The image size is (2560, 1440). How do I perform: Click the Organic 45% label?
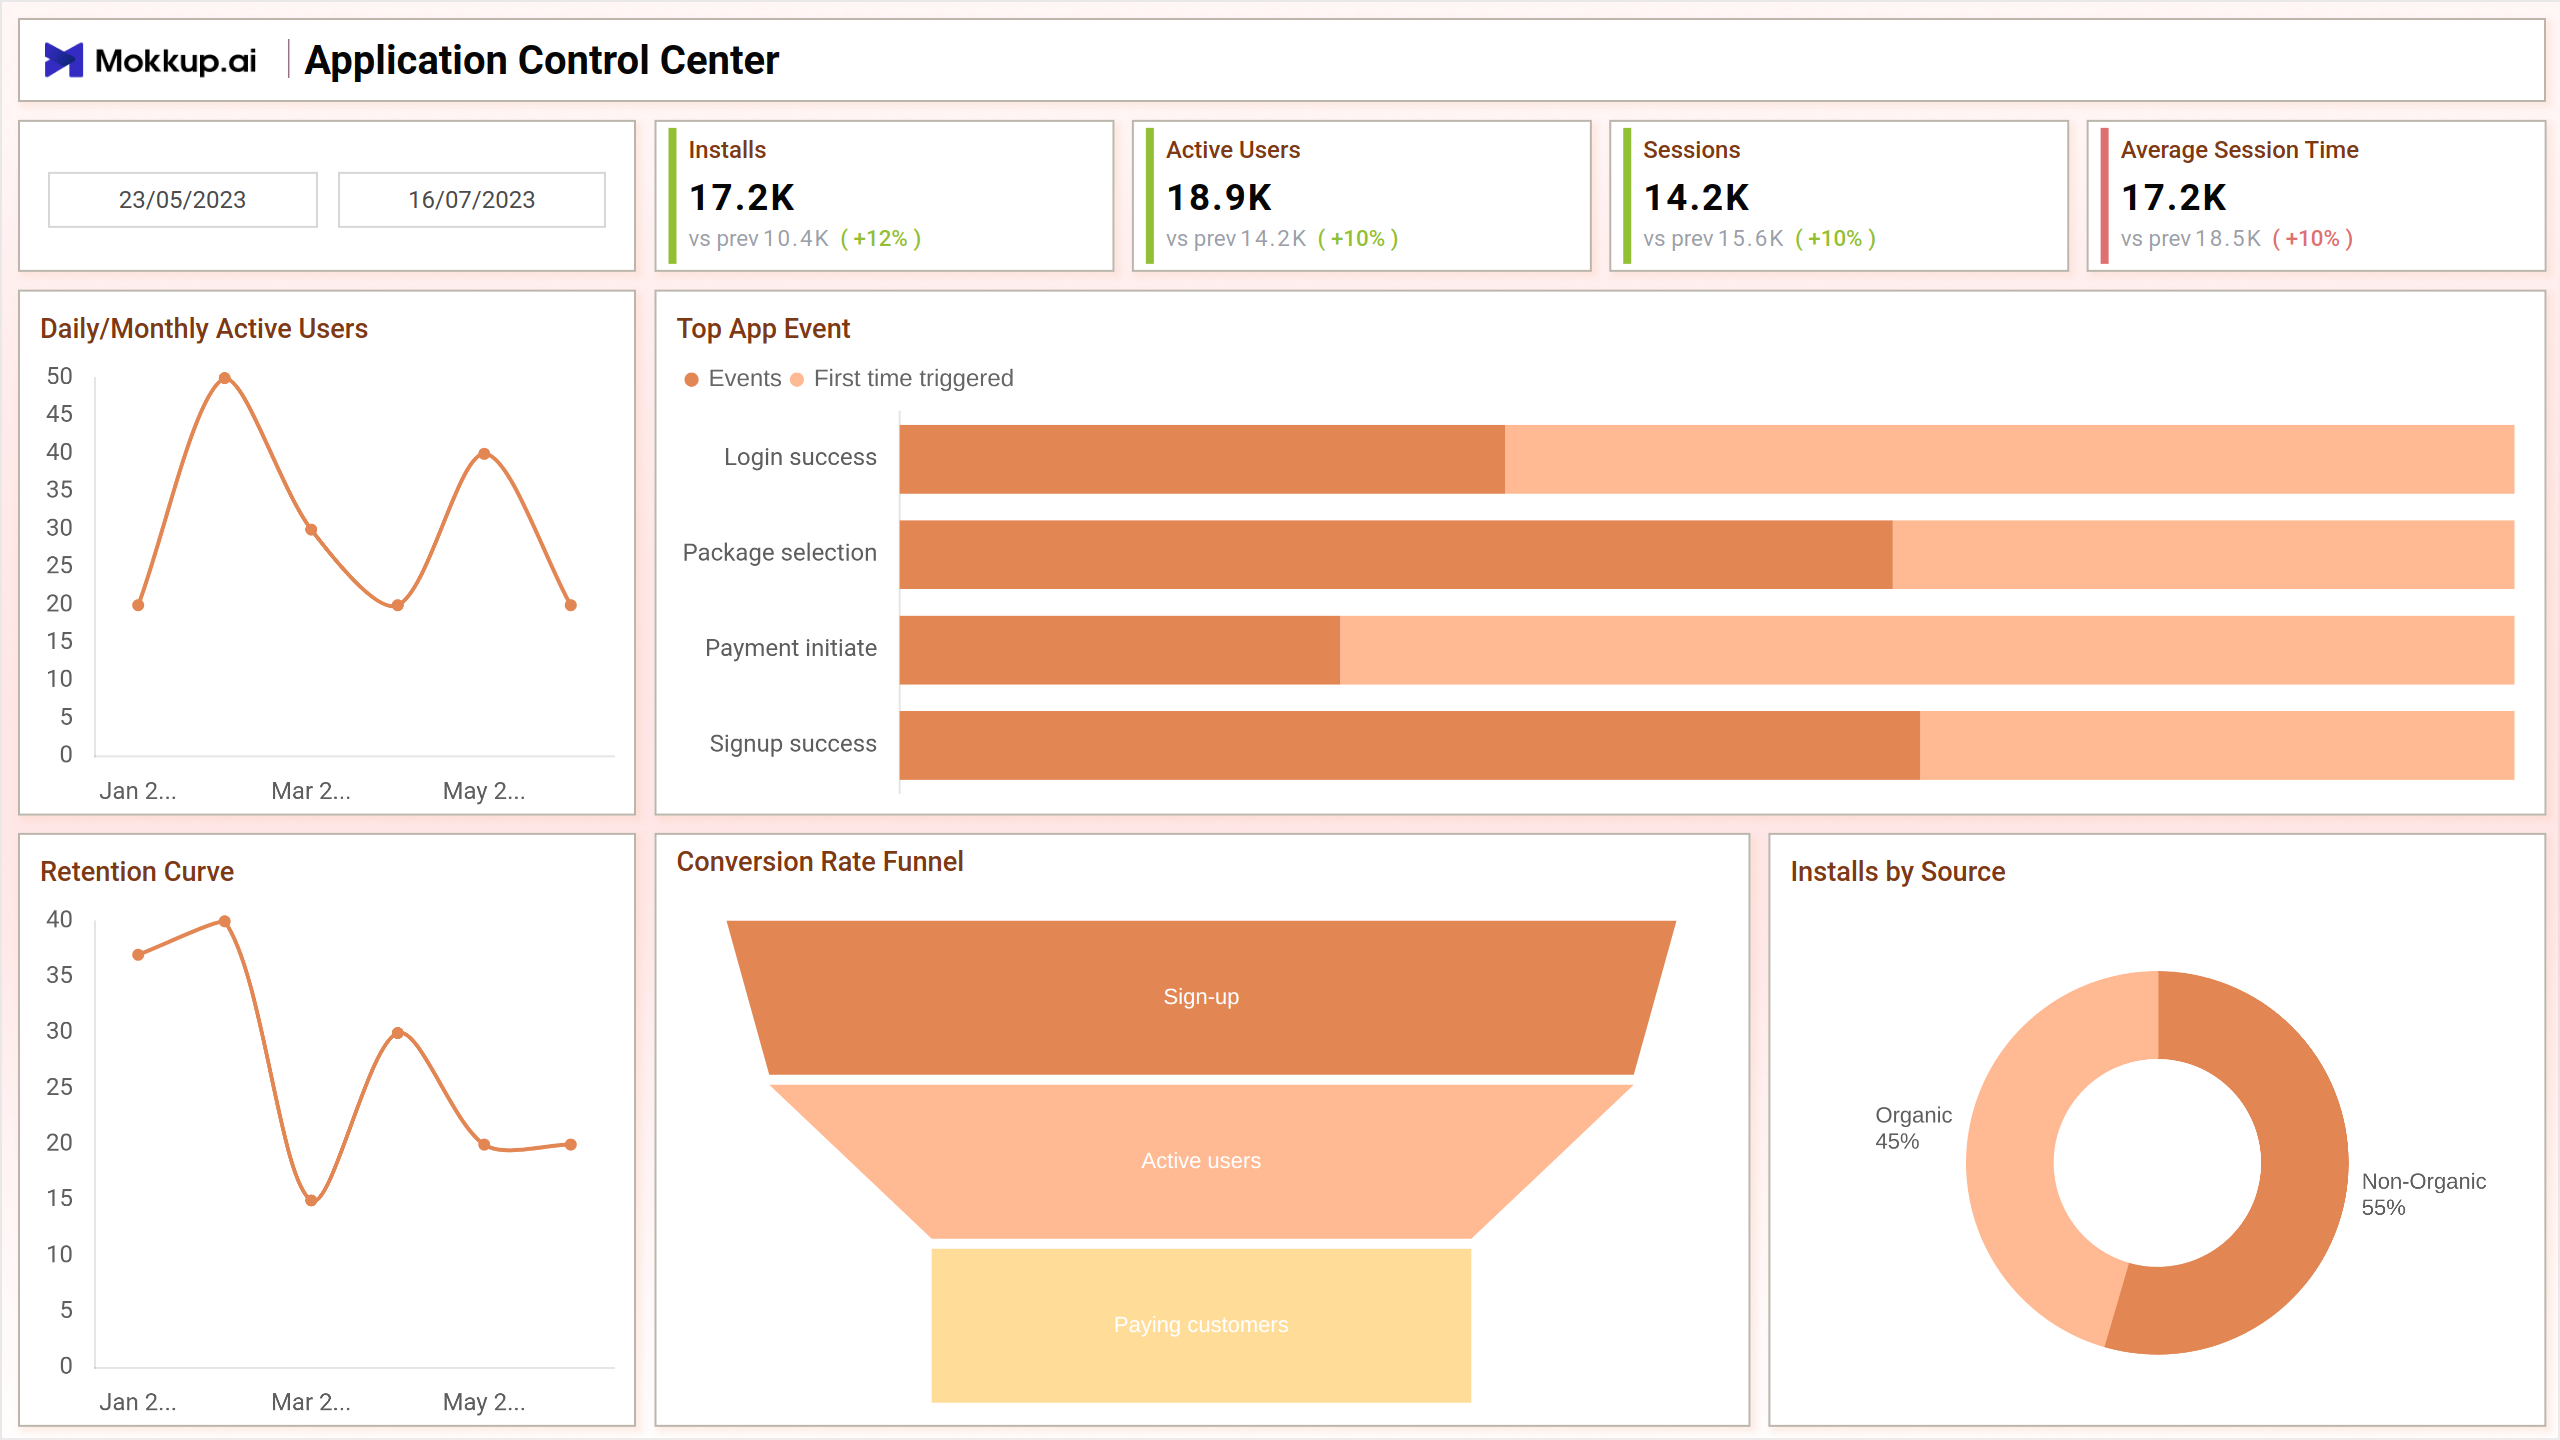(x=1912, y=1128)
